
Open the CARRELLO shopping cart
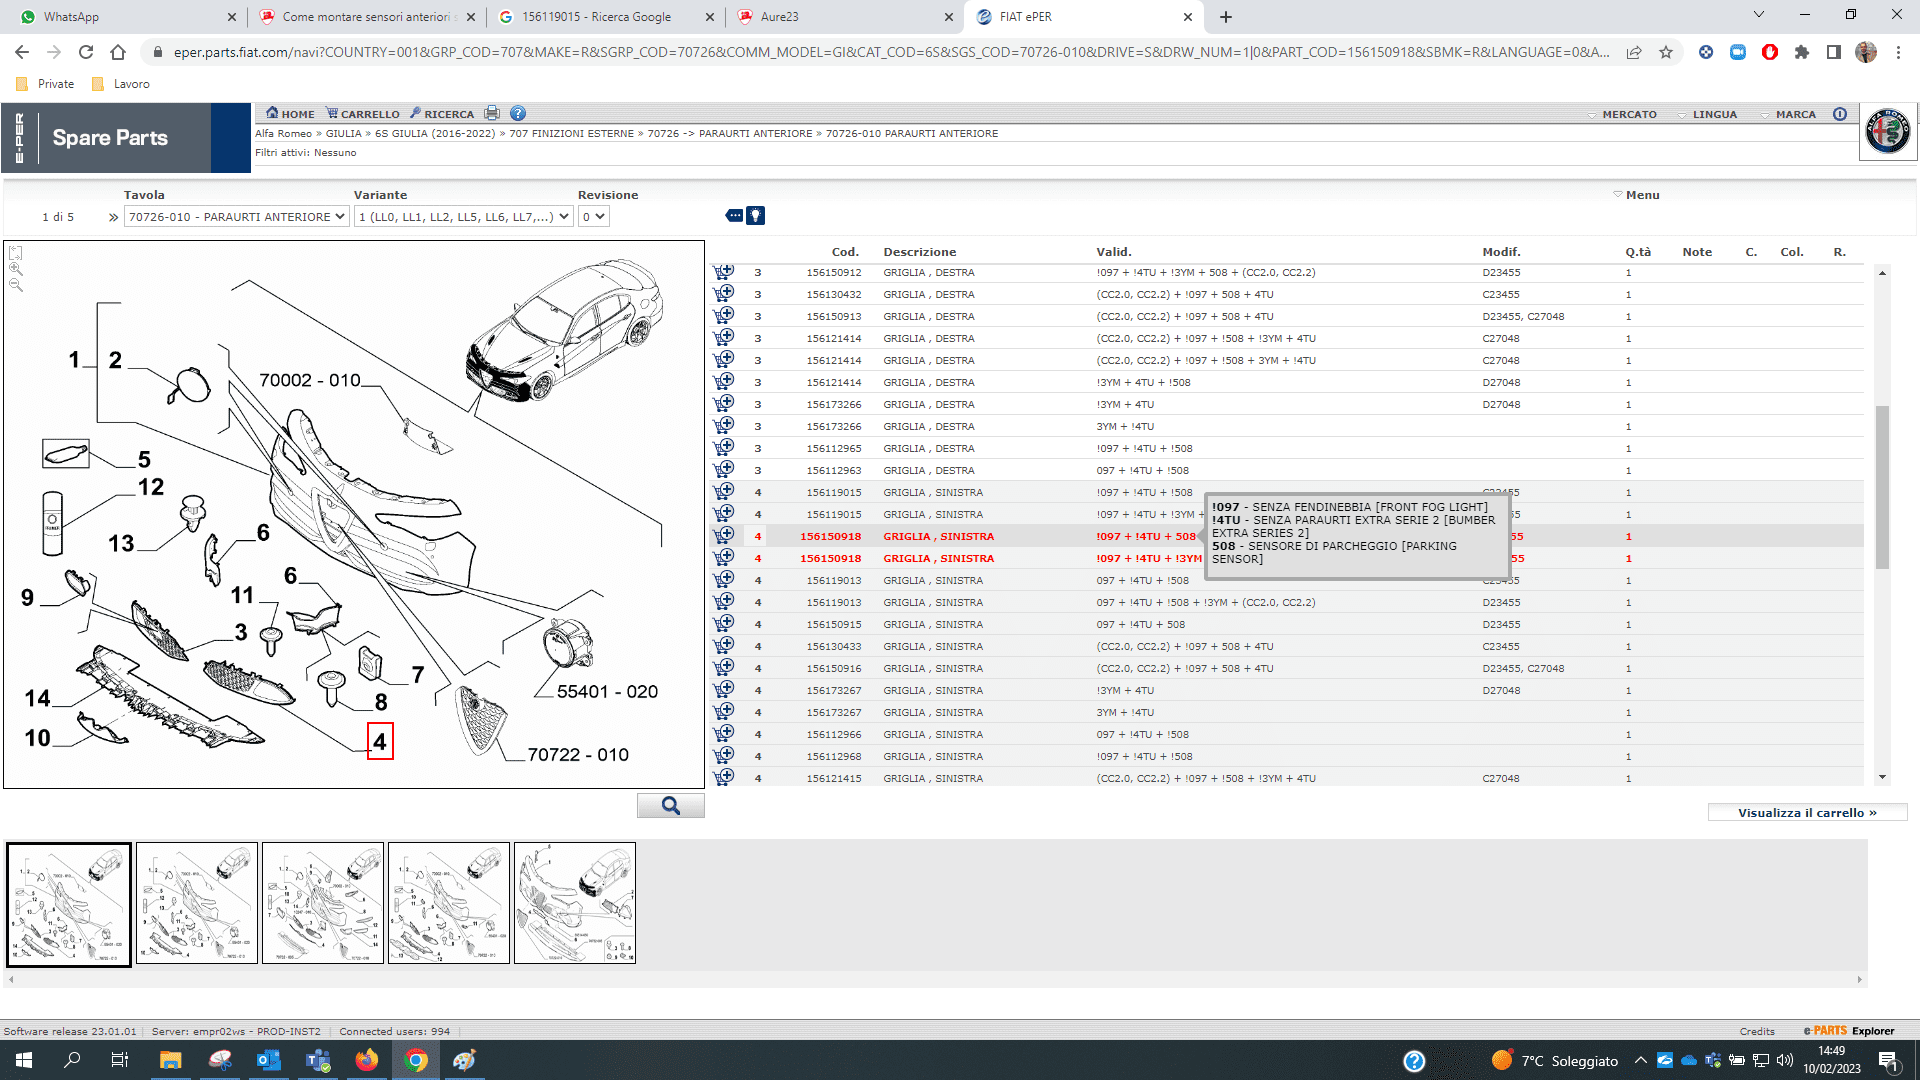point(363,114)
